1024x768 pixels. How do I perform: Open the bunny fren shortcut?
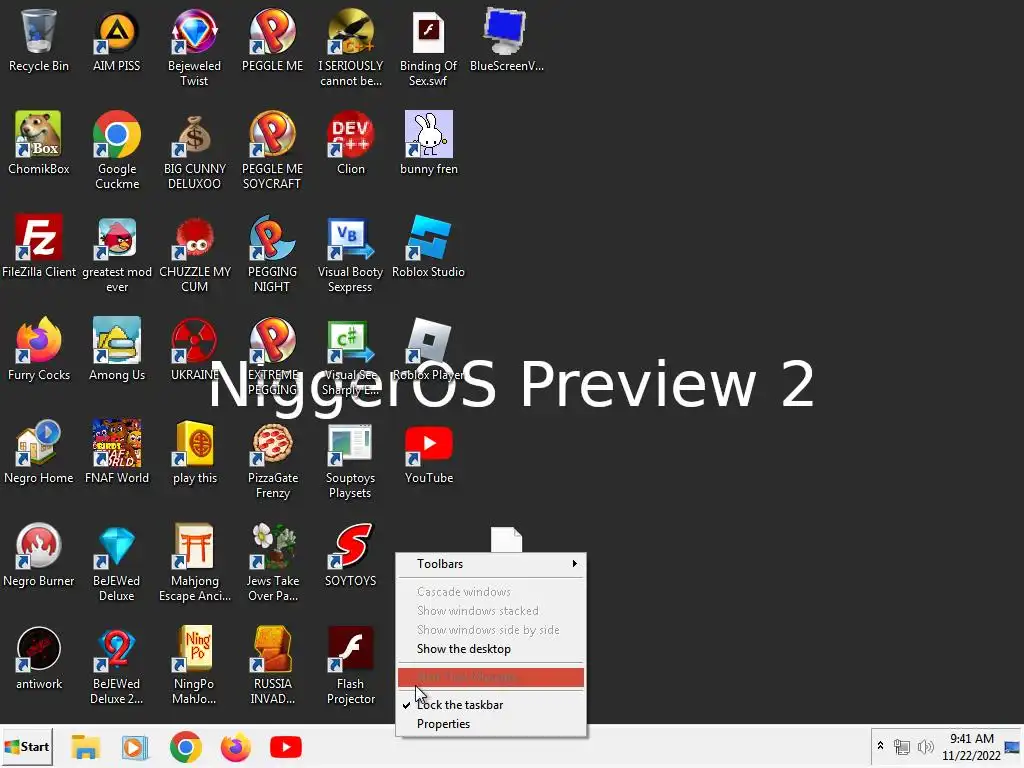pos(428,142)
